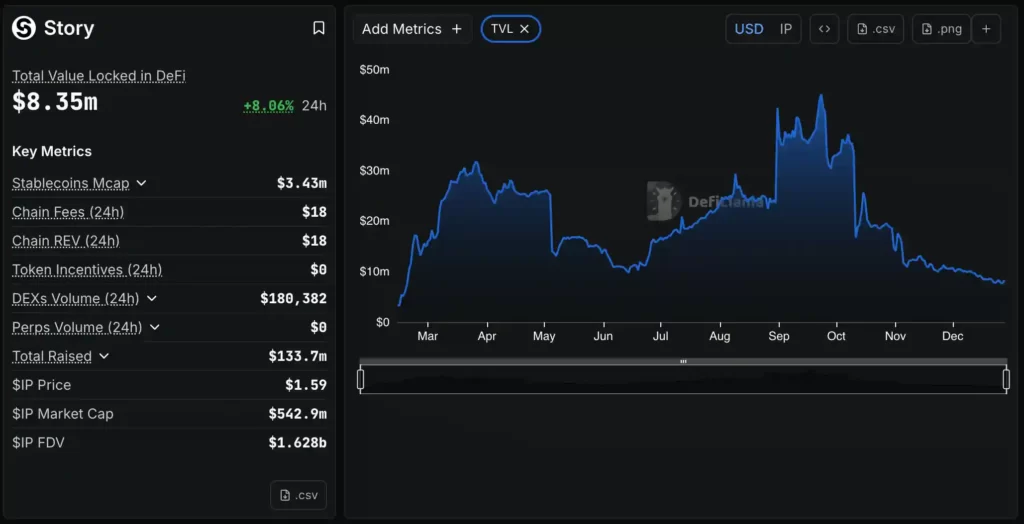Screen dimensions: 1024x524
Task: Expand the Total Raised details
Action: pyautogui.click(x=104, y=356)
